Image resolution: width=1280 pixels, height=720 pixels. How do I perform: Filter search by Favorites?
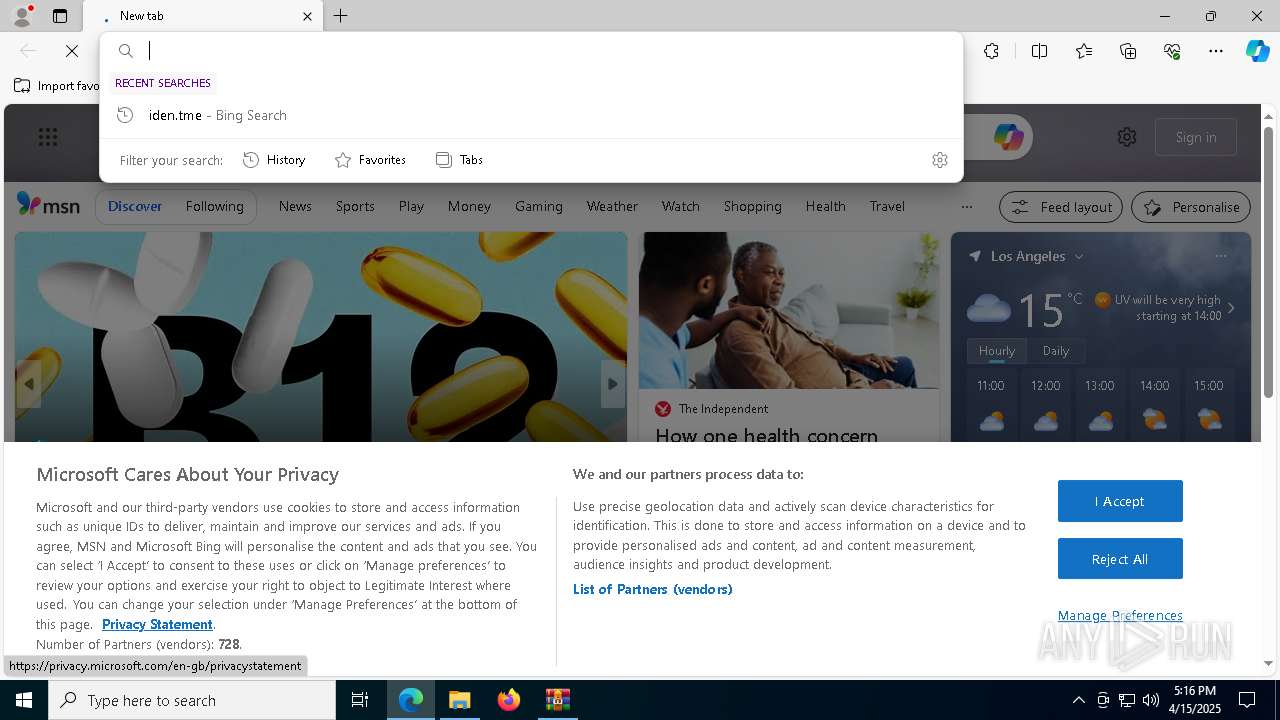coord(370,160)
